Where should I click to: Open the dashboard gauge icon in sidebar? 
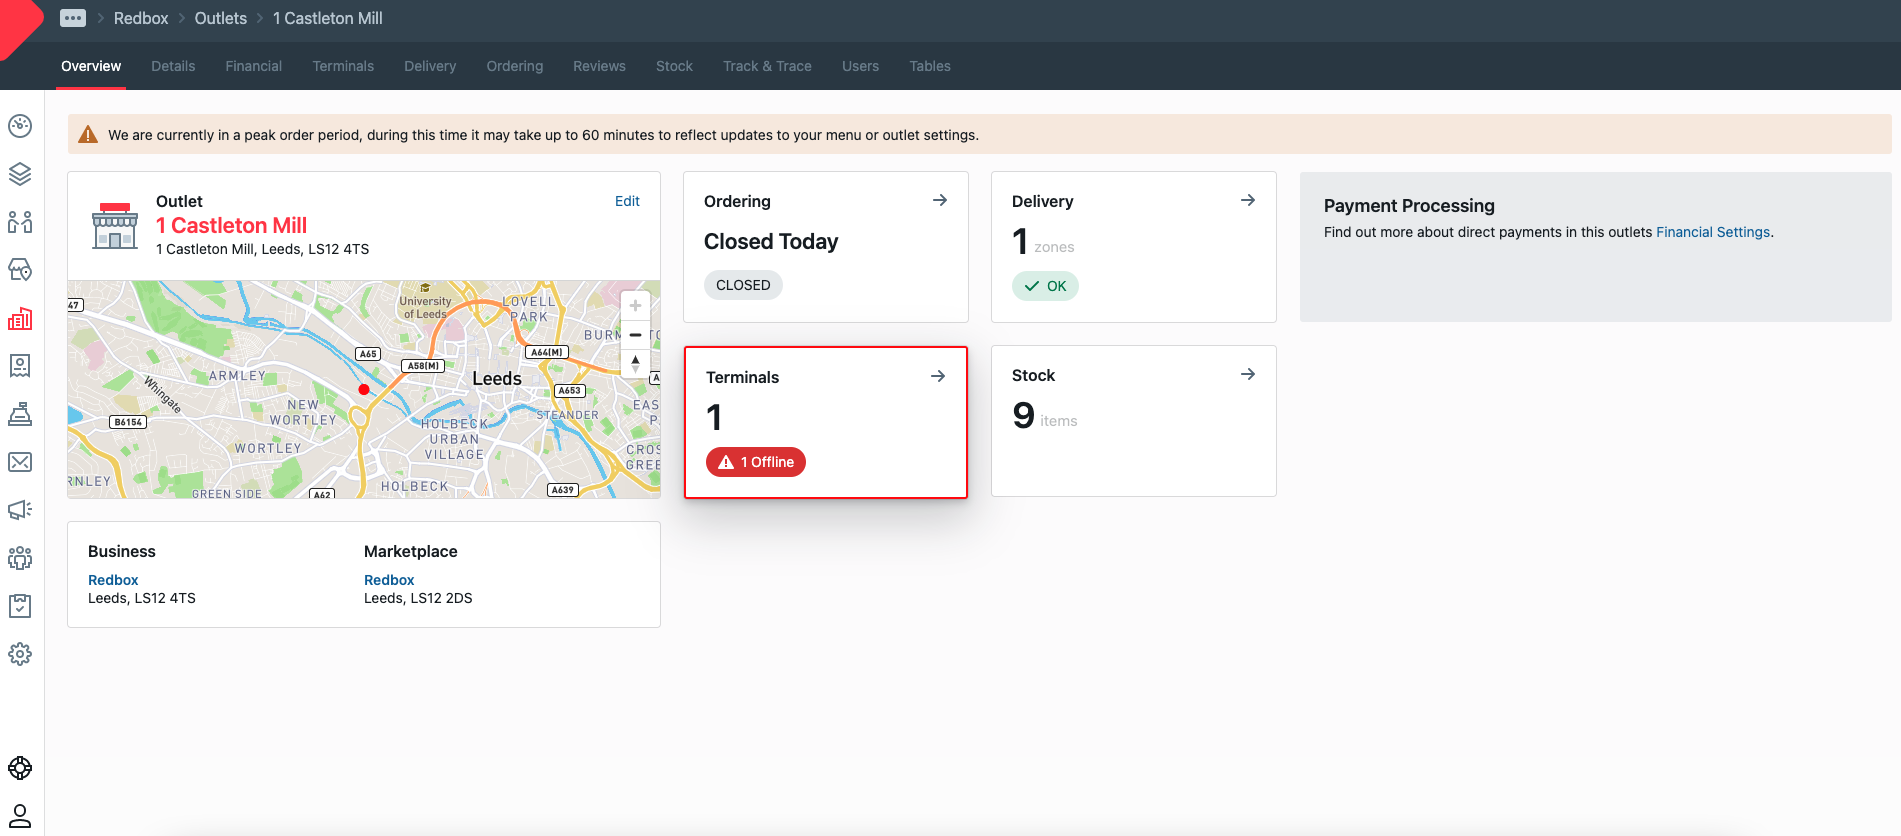(20, 126)
